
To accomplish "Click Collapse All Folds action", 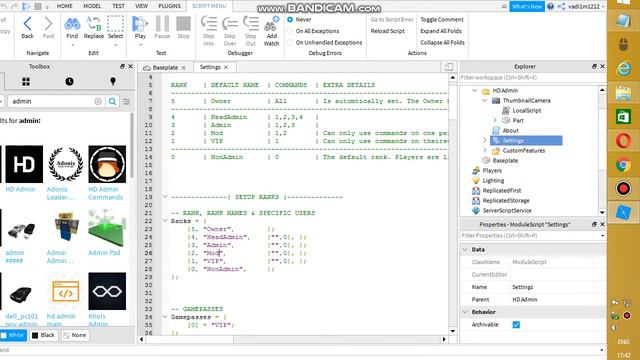I will tap(442, 42).
